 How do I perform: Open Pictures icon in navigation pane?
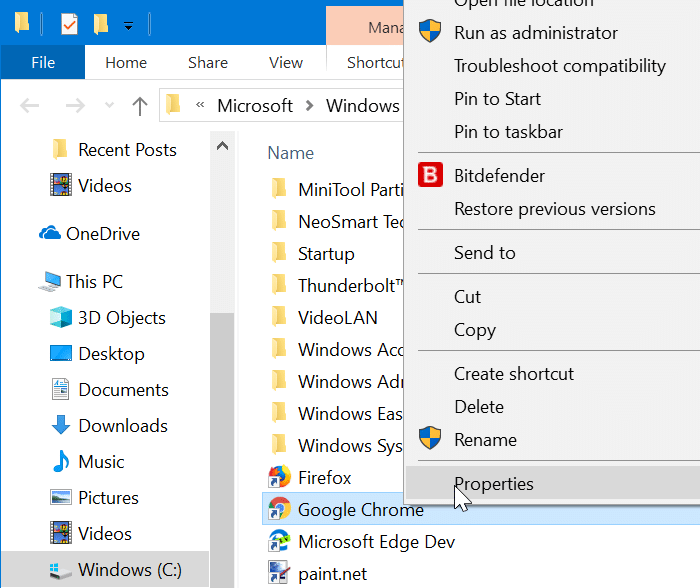pyautogui.click(x=61, y=497)
